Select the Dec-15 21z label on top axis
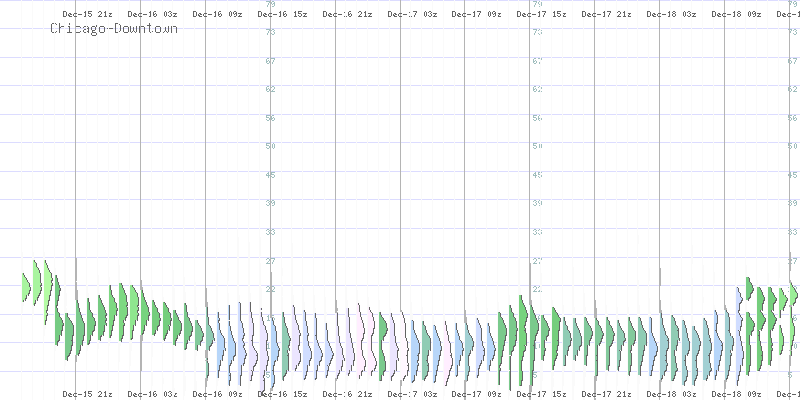 click(87, 15)
